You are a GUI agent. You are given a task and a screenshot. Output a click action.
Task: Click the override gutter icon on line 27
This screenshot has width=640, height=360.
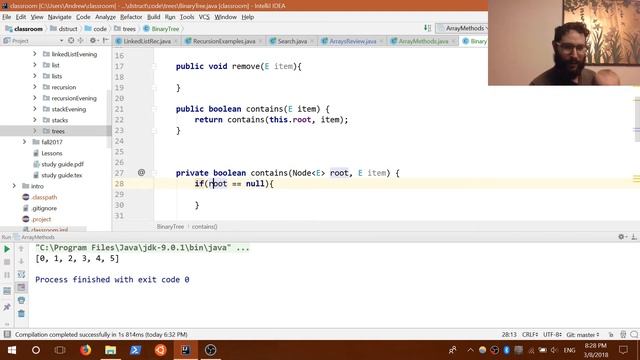point(141,173)
